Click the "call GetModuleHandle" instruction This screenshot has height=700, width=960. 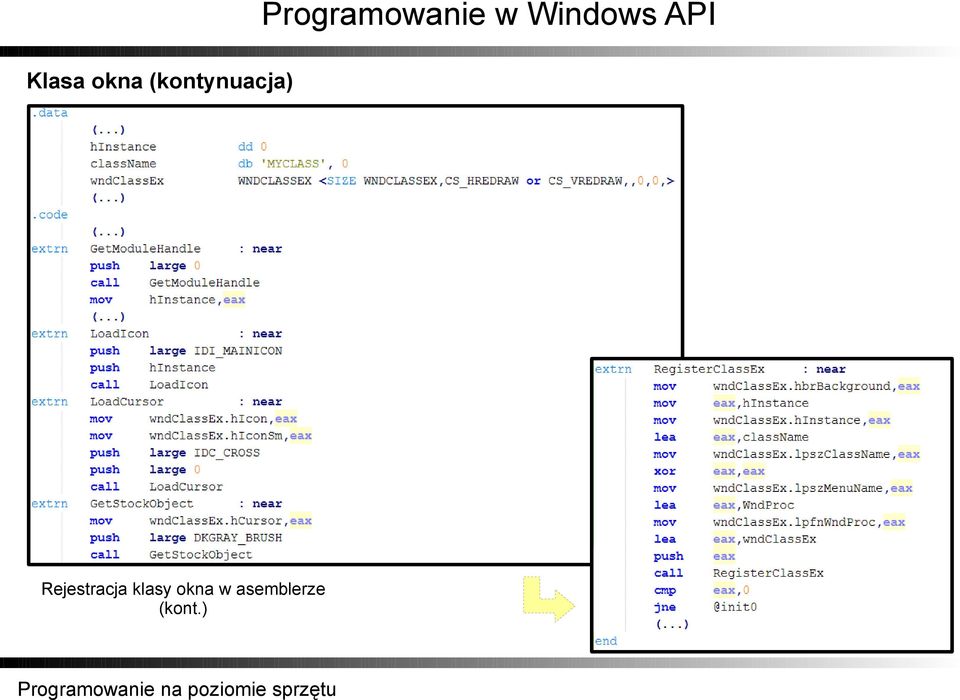(x=174, y=283)
